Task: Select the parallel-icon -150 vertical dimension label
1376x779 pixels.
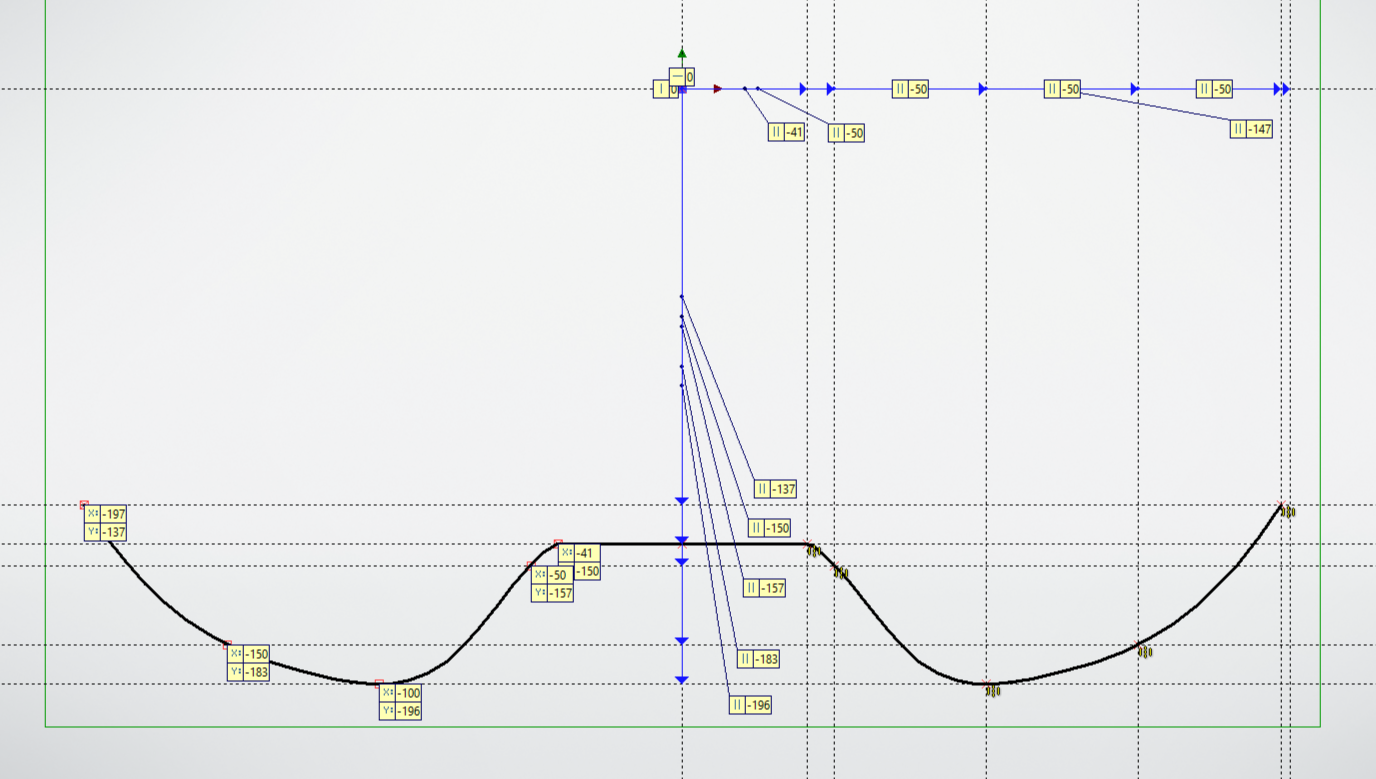Action: coord(769,528)
